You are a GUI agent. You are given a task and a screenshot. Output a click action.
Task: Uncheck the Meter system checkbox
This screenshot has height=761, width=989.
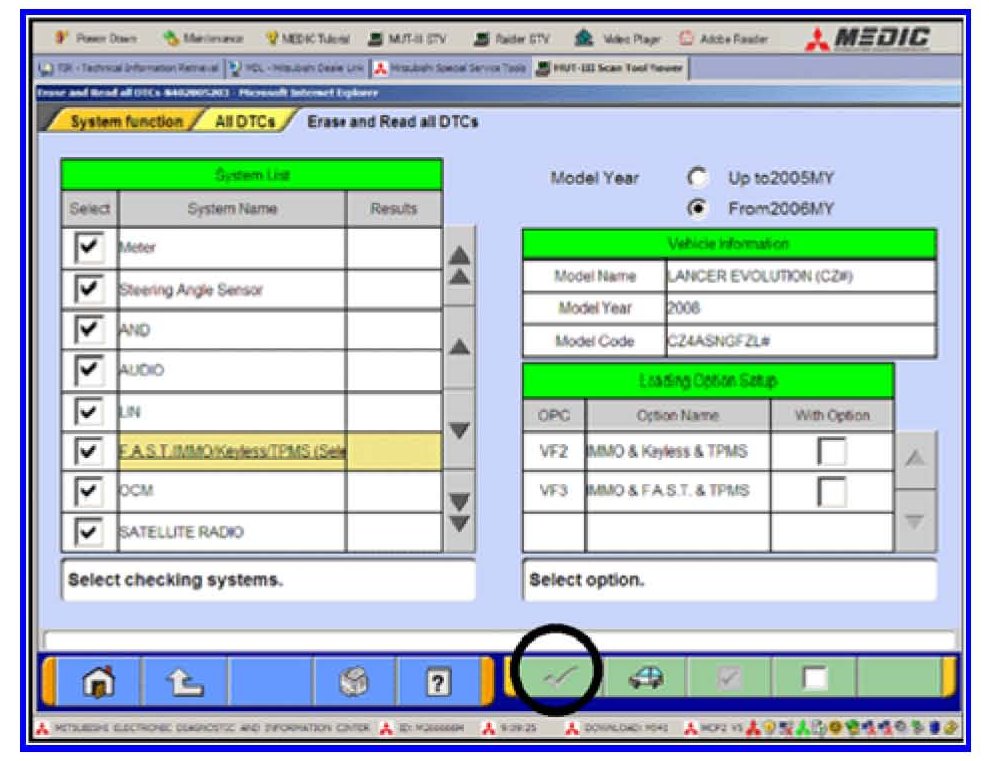coord(89,247)
